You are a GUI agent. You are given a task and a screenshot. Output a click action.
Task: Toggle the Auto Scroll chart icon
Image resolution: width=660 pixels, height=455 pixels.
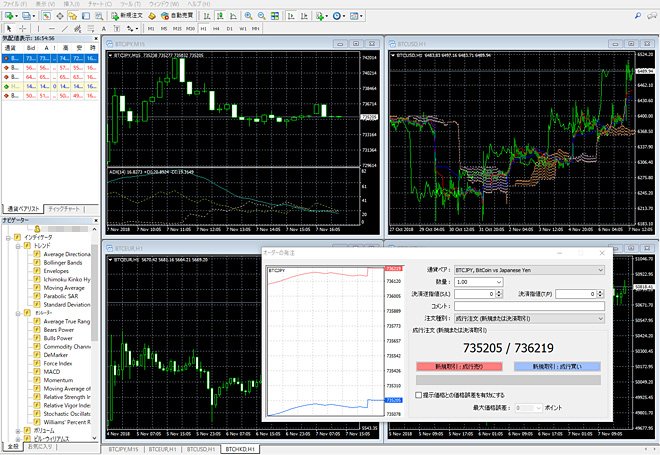[291, 16]
